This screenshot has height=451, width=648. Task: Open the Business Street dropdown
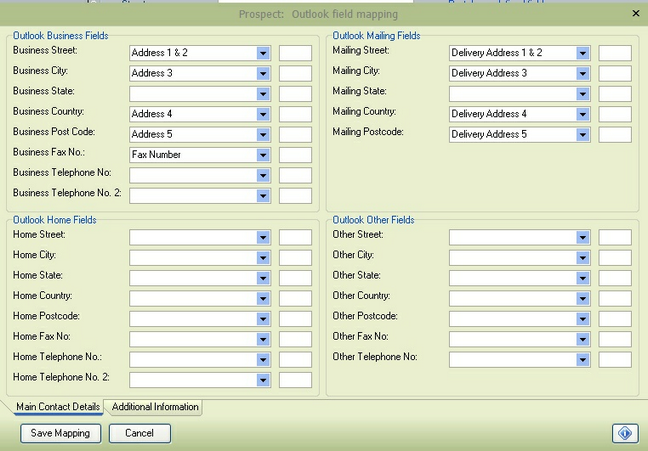coord(263,53)
